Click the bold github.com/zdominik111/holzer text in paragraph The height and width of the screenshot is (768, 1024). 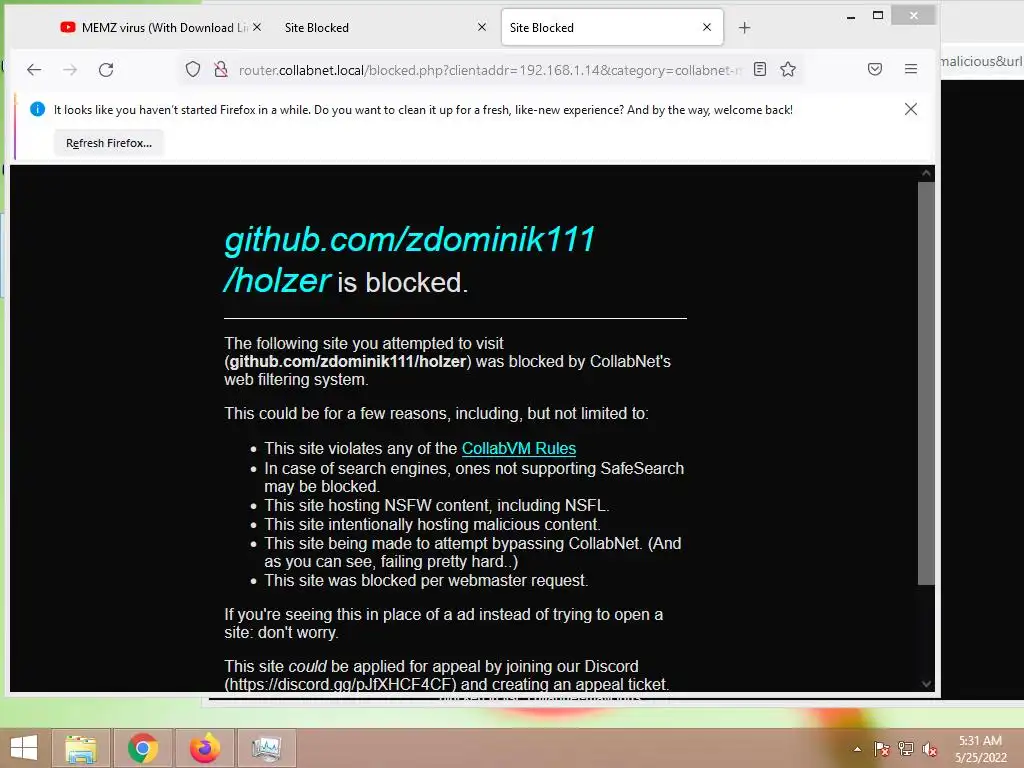(x=347, y=362)
